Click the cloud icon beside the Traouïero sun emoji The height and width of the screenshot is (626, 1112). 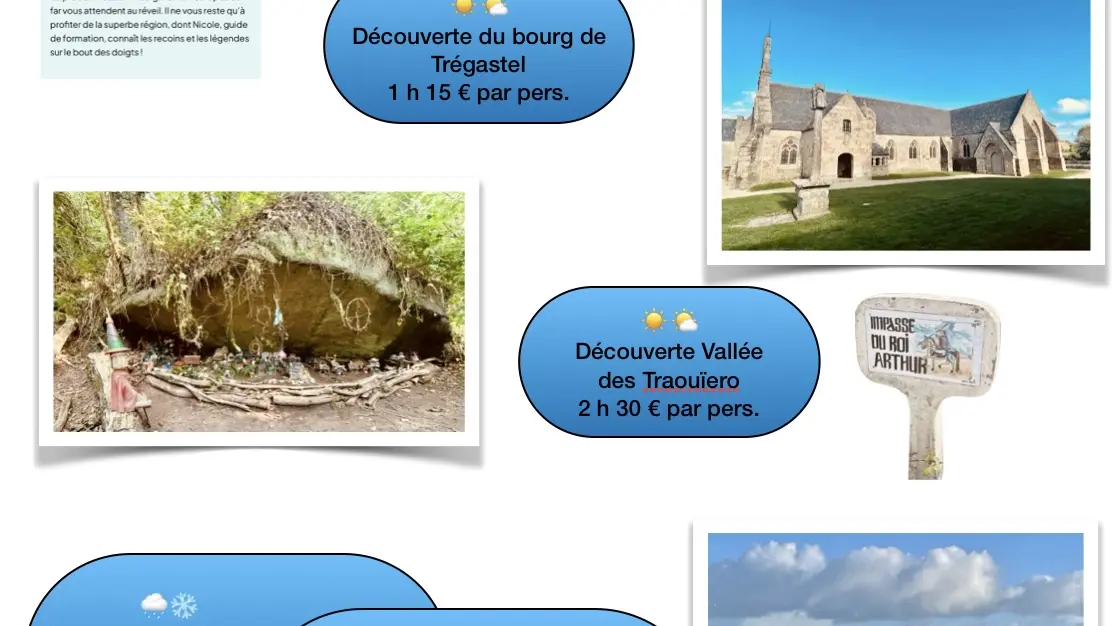(x=683, y=320)
